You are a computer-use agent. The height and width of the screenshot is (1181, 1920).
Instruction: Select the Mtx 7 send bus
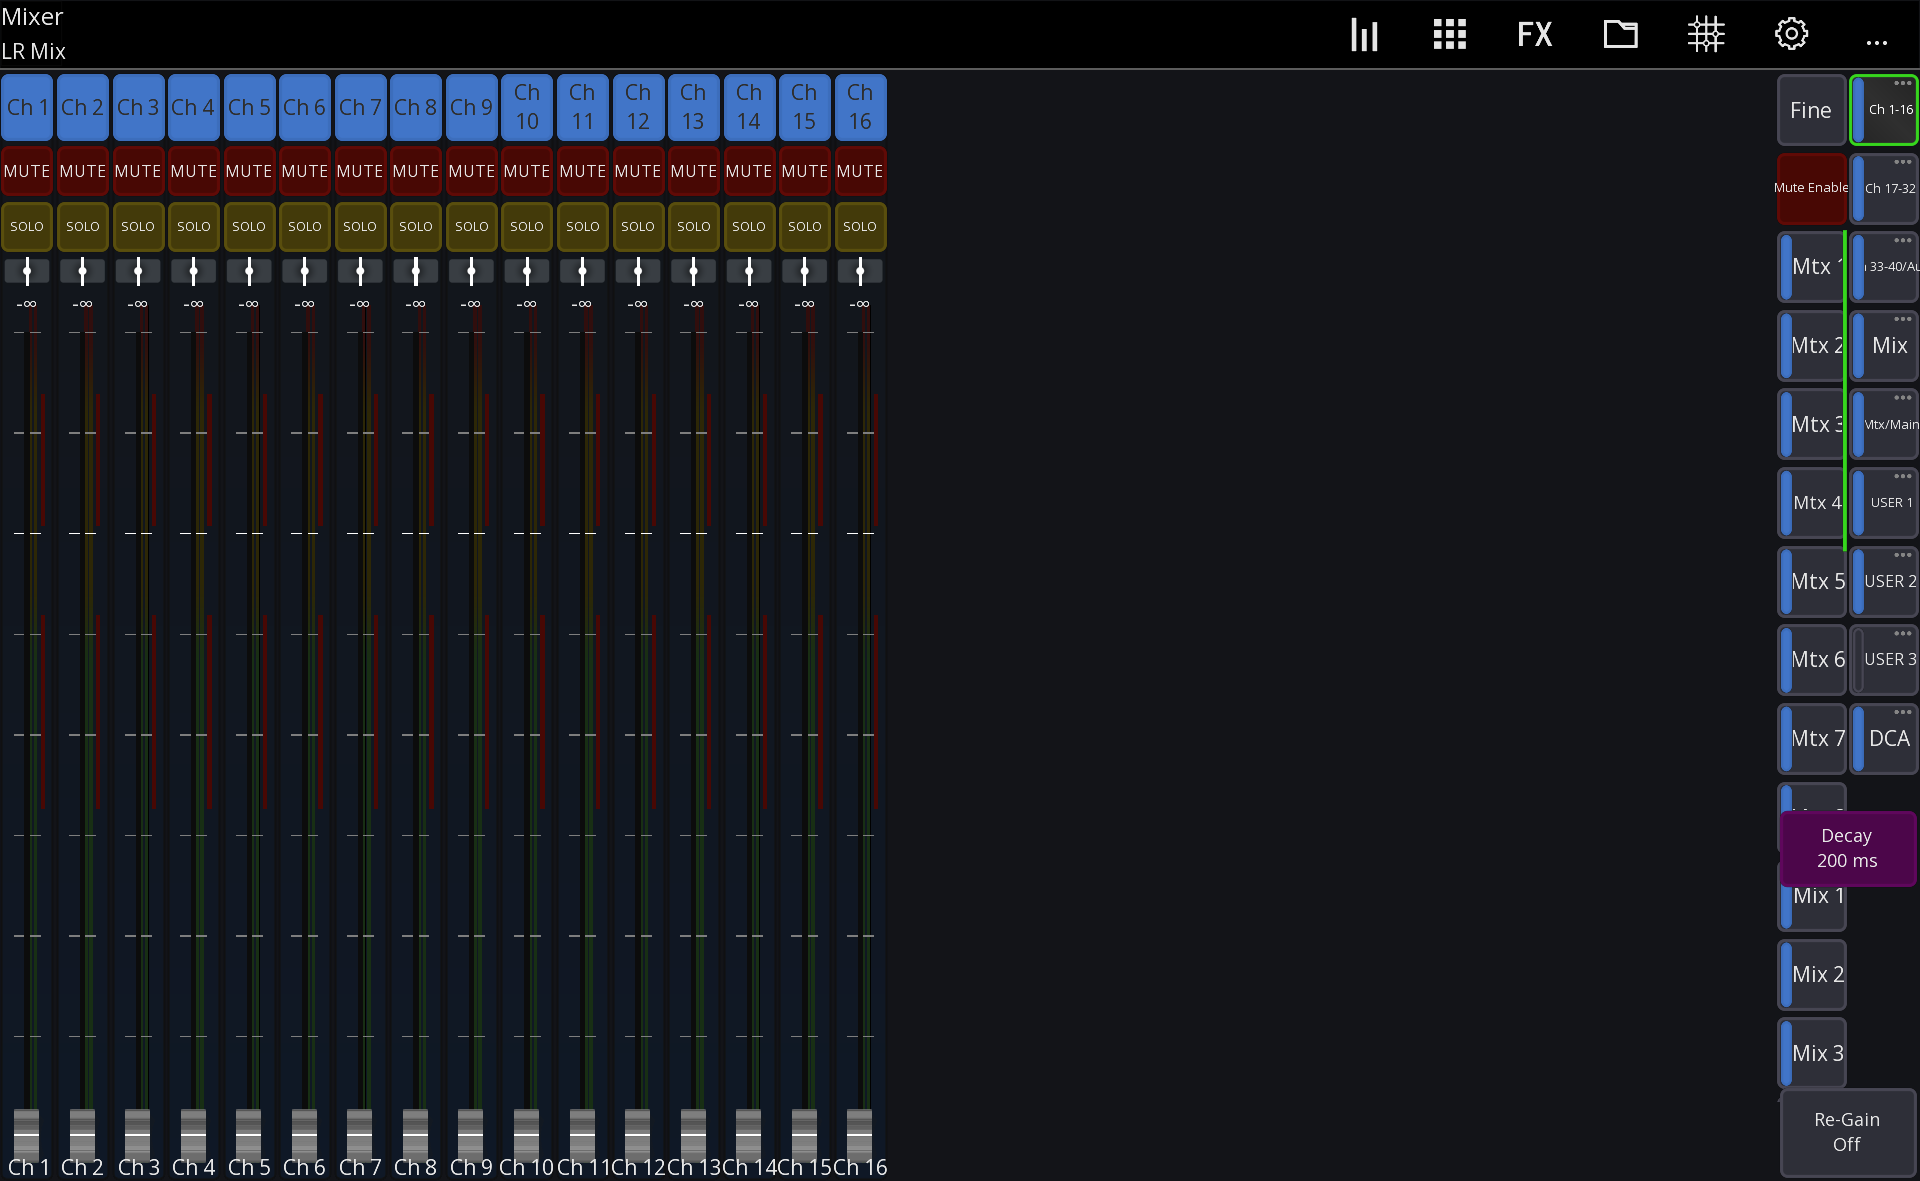(1811, 739)
